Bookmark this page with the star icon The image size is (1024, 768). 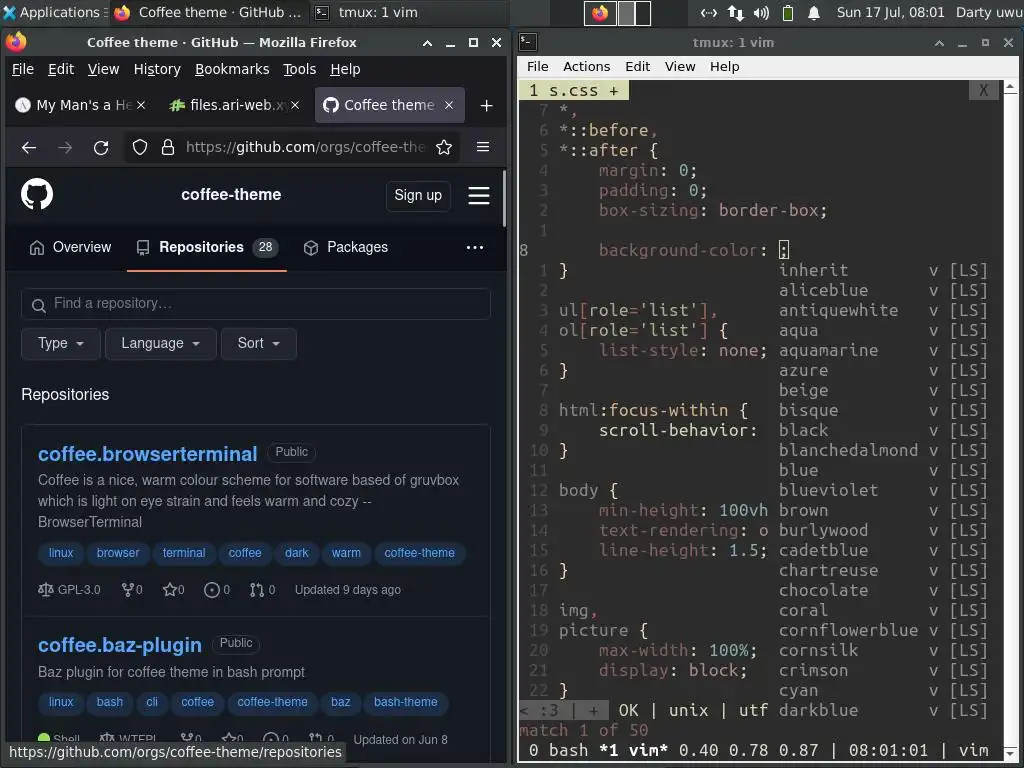point(444,148)
